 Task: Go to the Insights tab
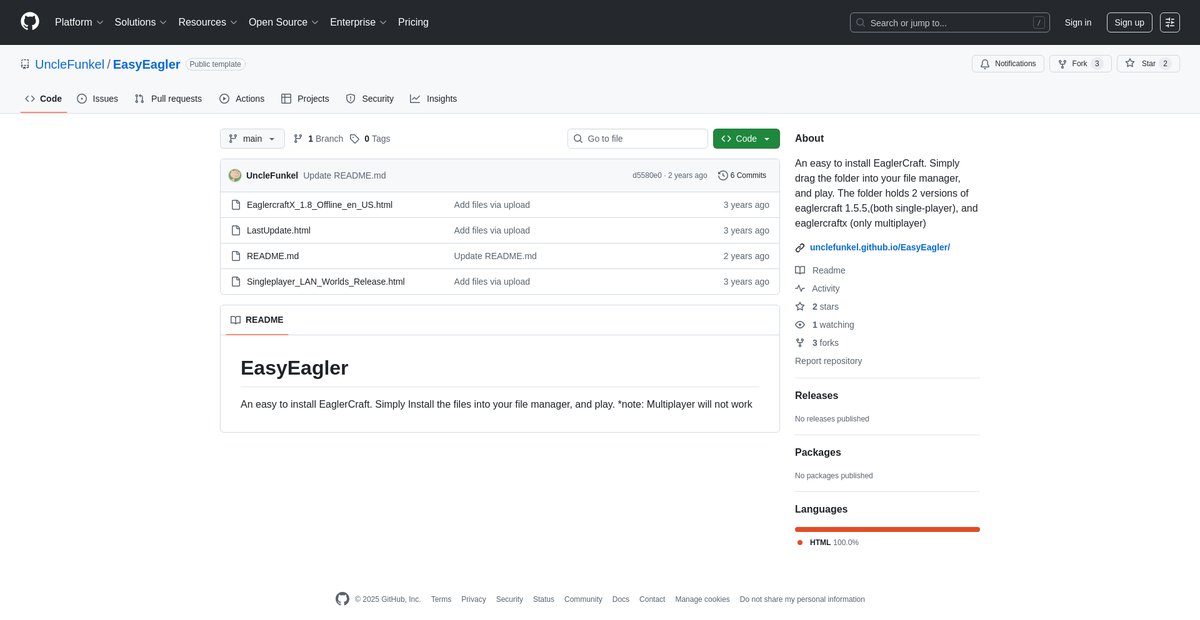(433, 99)
